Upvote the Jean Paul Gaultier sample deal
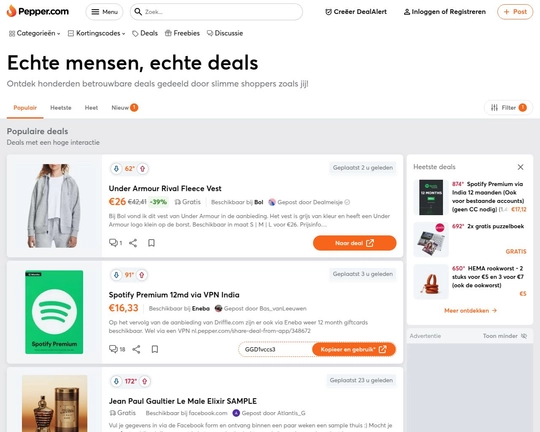The width and height of the screenshot is (540, 432). (145, 381)
